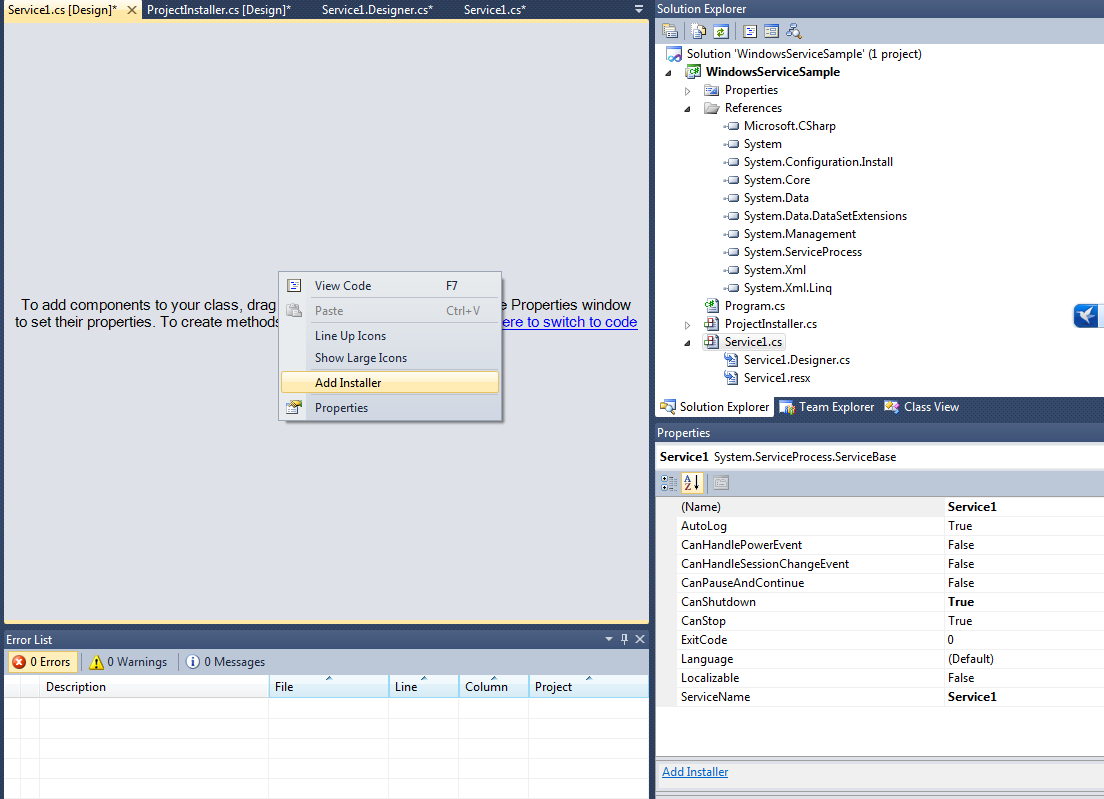Click Properties folder icon in tree
This screenshot has height=799, width=1104.
[x=712, y=90]
